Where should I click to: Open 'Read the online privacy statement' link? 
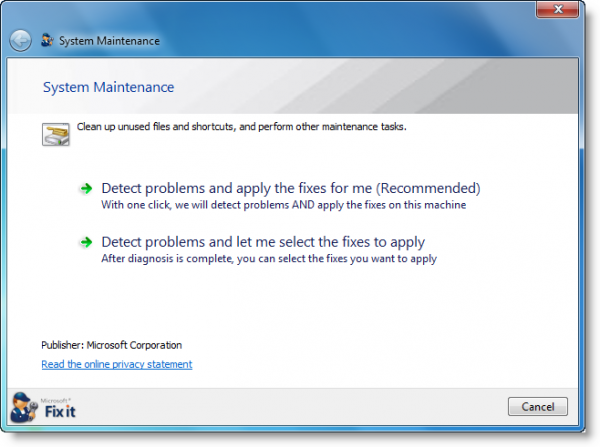coord(117,364)
